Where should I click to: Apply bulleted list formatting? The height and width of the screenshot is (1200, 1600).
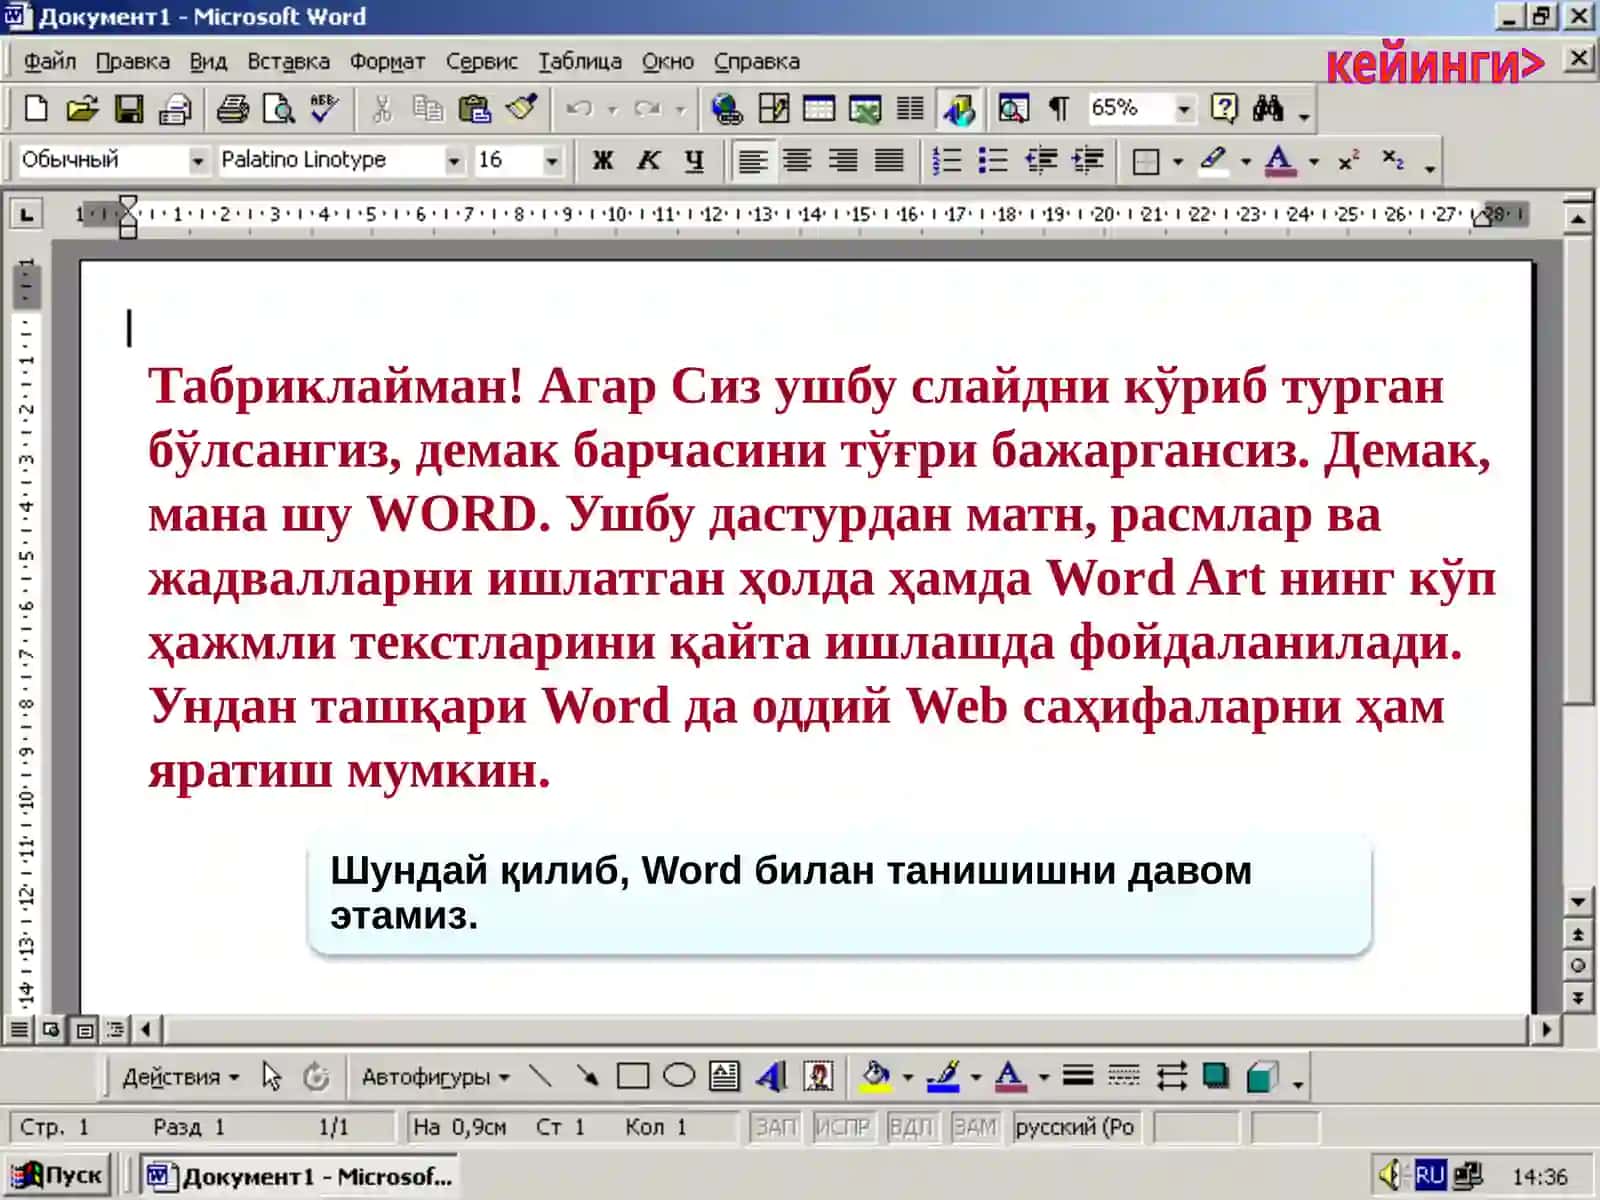pos(992,160)
